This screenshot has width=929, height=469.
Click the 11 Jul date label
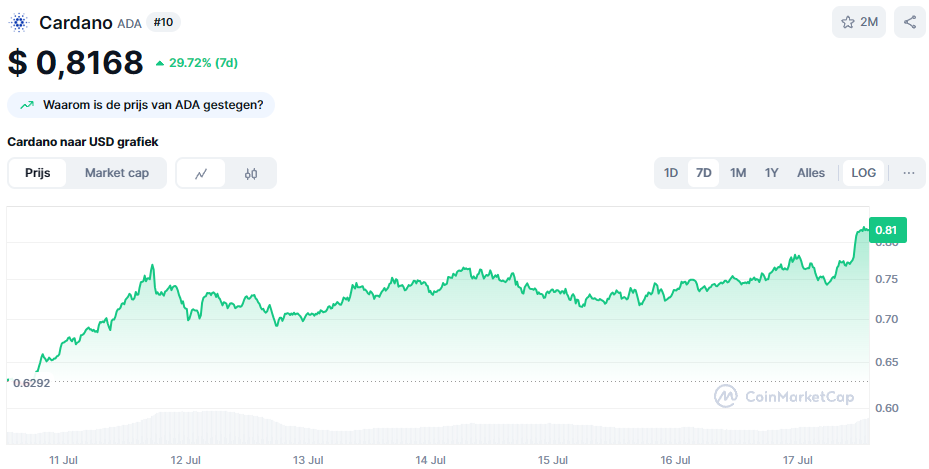(x=63, y=460)
